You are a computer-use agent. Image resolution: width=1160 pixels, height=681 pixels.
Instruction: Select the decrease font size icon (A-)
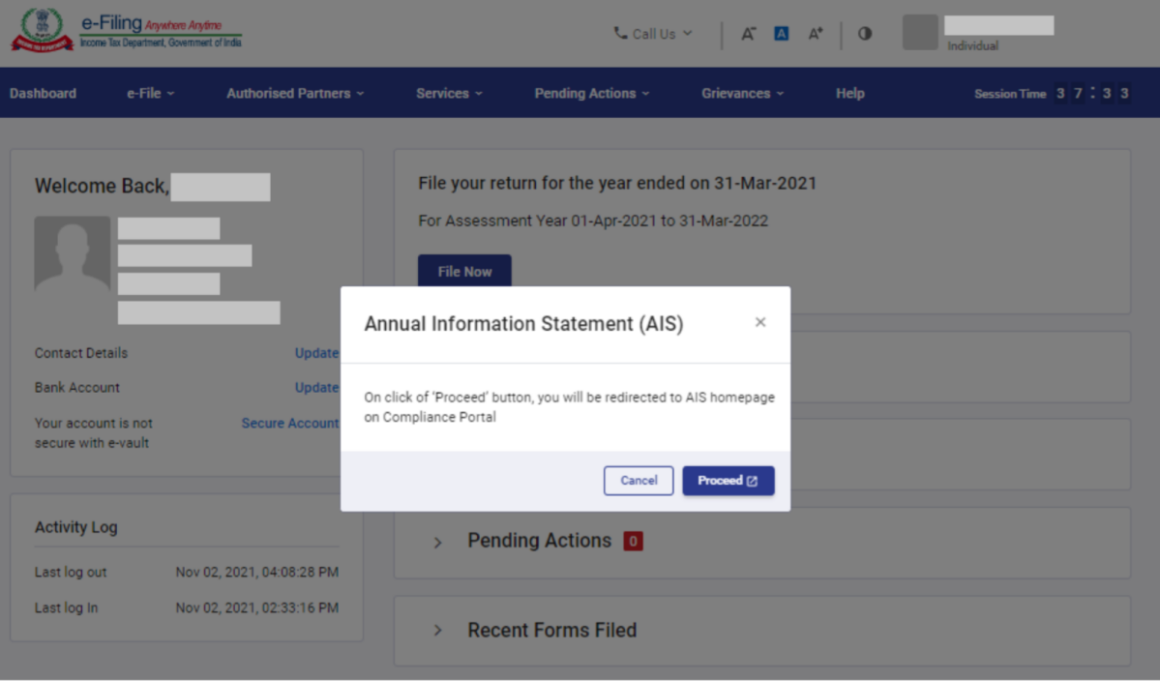[x=748, y=33]
